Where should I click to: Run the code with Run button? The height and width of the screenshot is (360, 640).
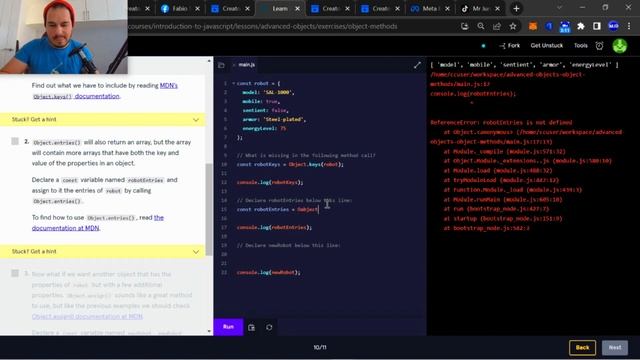(x=228, y=327)
